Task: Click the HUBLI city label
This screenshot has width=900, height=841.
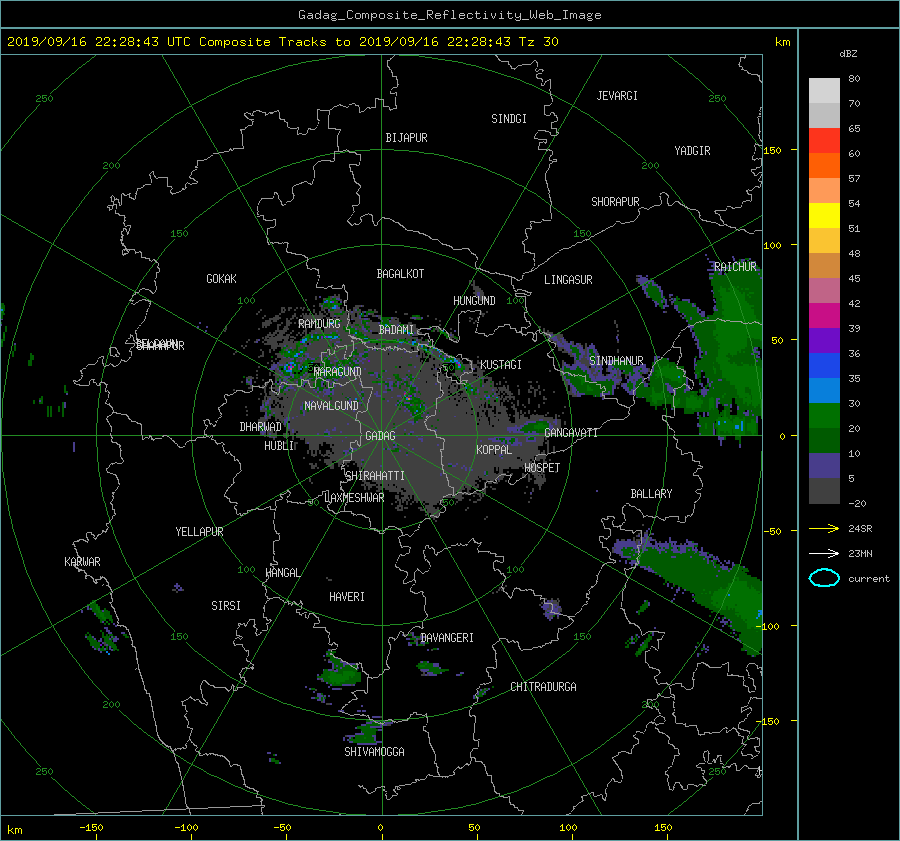Action: point(279,446)
